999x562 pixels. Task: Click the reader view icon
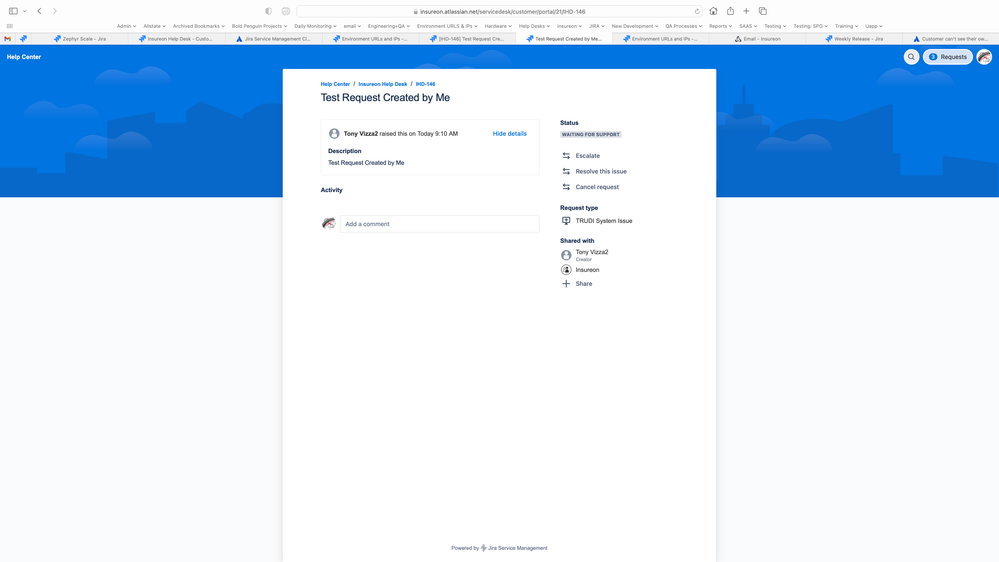pyautogui.click(x=285, y=11)
